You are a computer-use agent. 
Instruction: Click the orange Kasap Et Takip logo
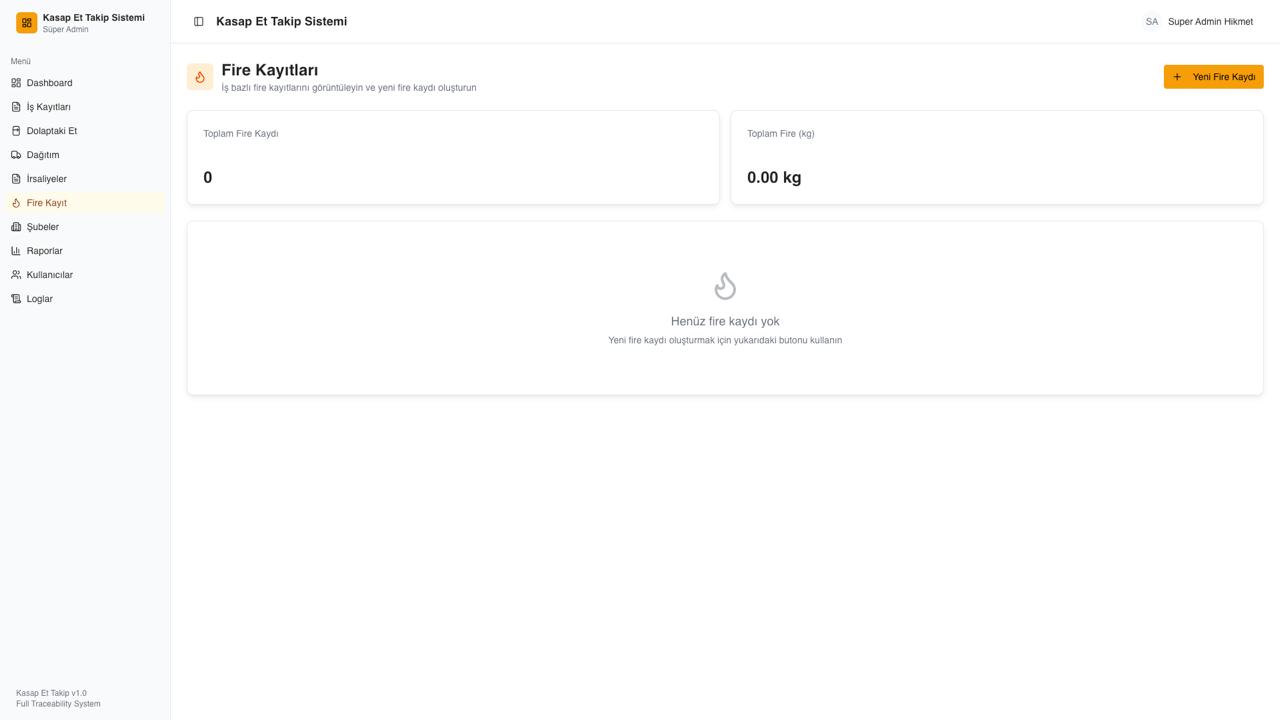point(27,23)
